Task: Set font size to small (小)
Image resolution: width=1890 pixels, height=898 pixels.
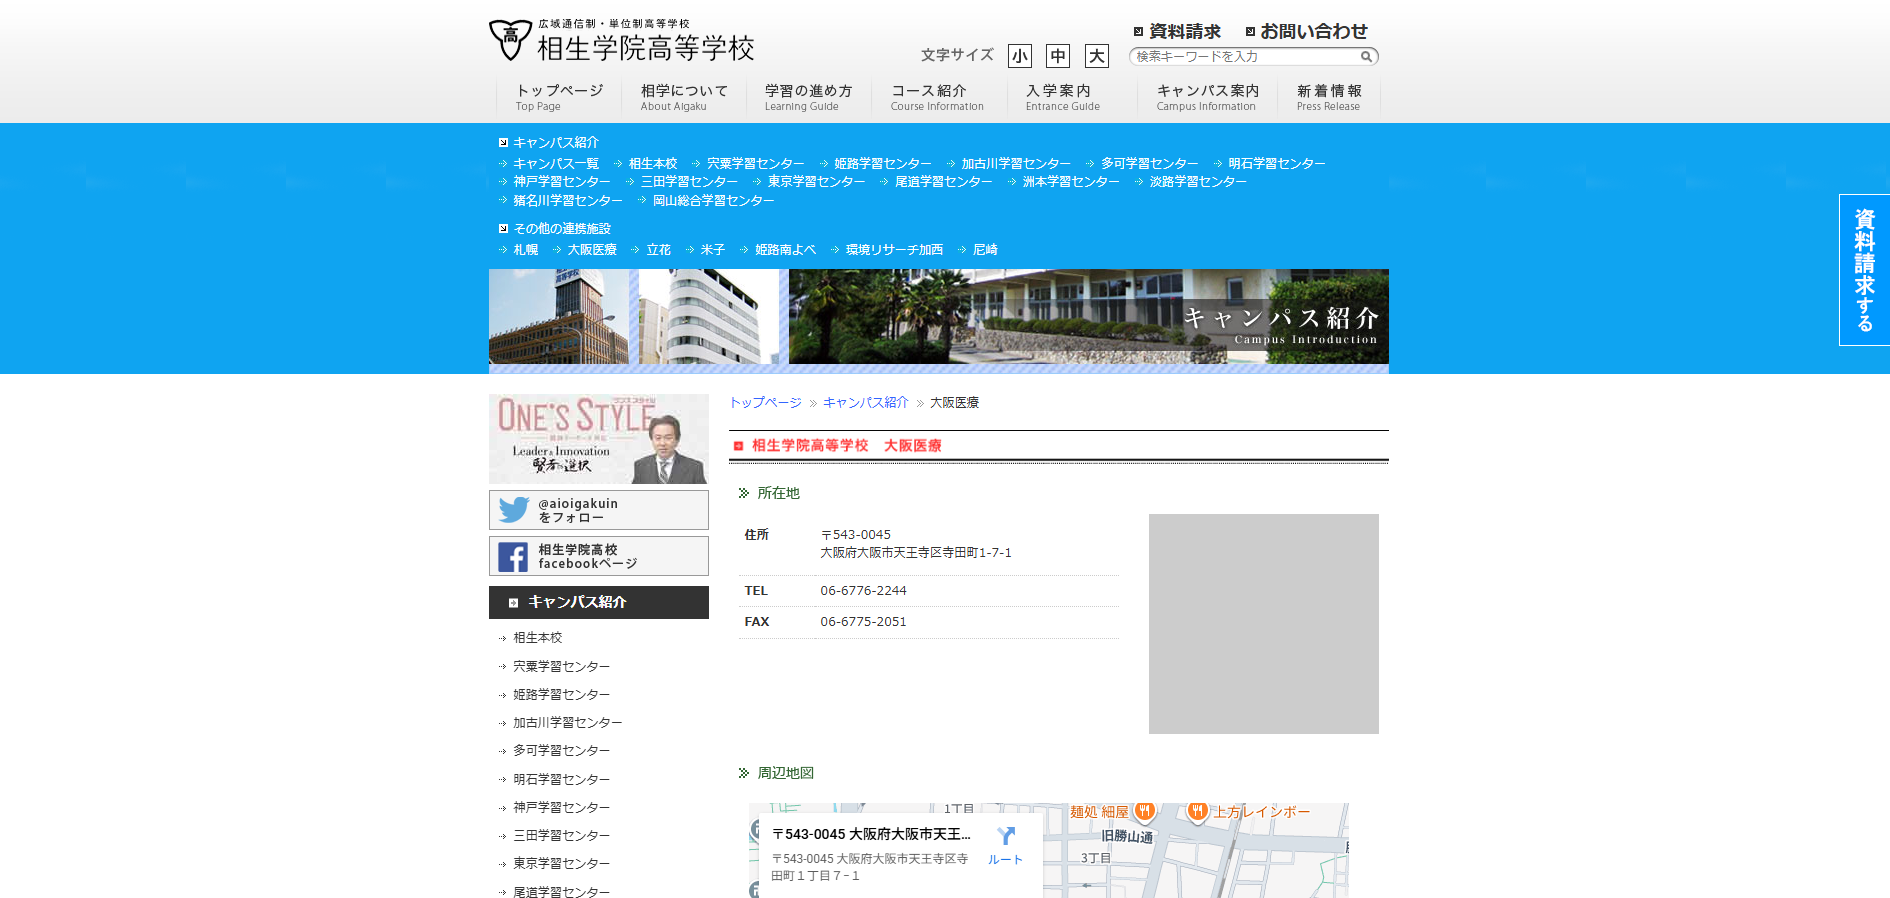Action: (1019, 56)
